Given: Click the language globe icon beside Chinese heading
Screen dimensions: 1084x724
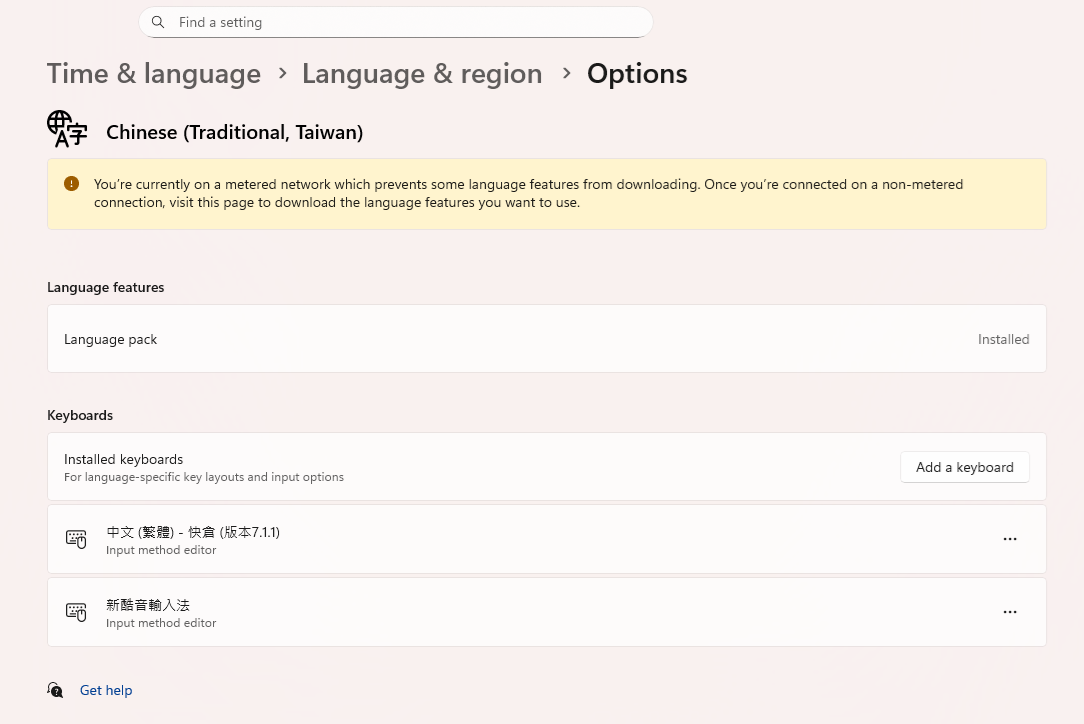Looking at the screenshot, I should pyautogui.click(x=67, y=129).
